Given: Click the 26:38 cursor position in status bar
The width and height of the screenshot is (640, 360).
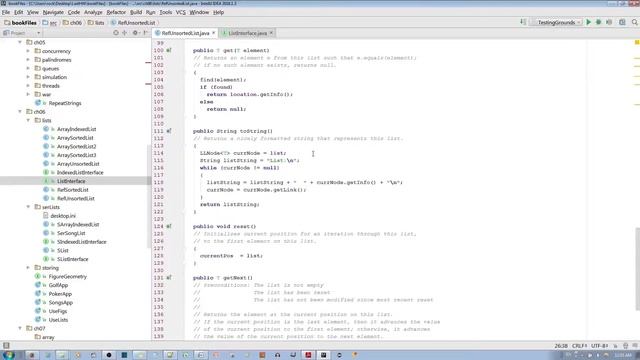Looking at the screenshot, I should [x=561, y=346].
